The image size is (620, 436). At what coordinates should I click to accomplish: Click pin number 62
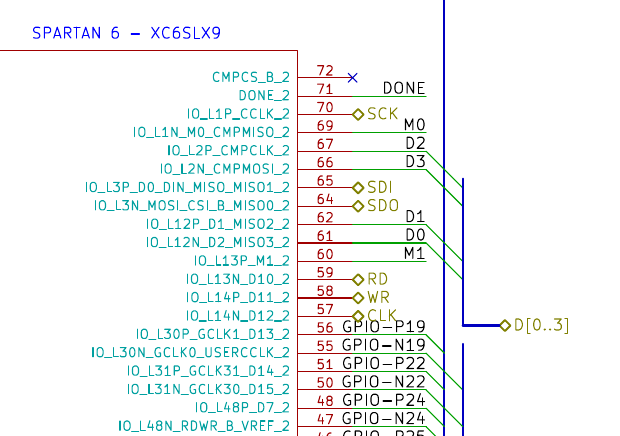click(325, 218)
